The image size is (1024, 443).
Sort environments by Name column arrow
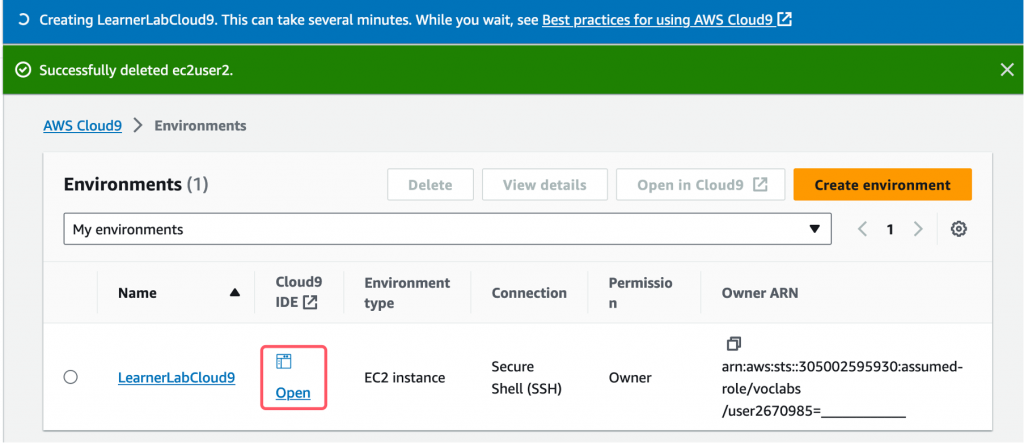pos(235,293)
